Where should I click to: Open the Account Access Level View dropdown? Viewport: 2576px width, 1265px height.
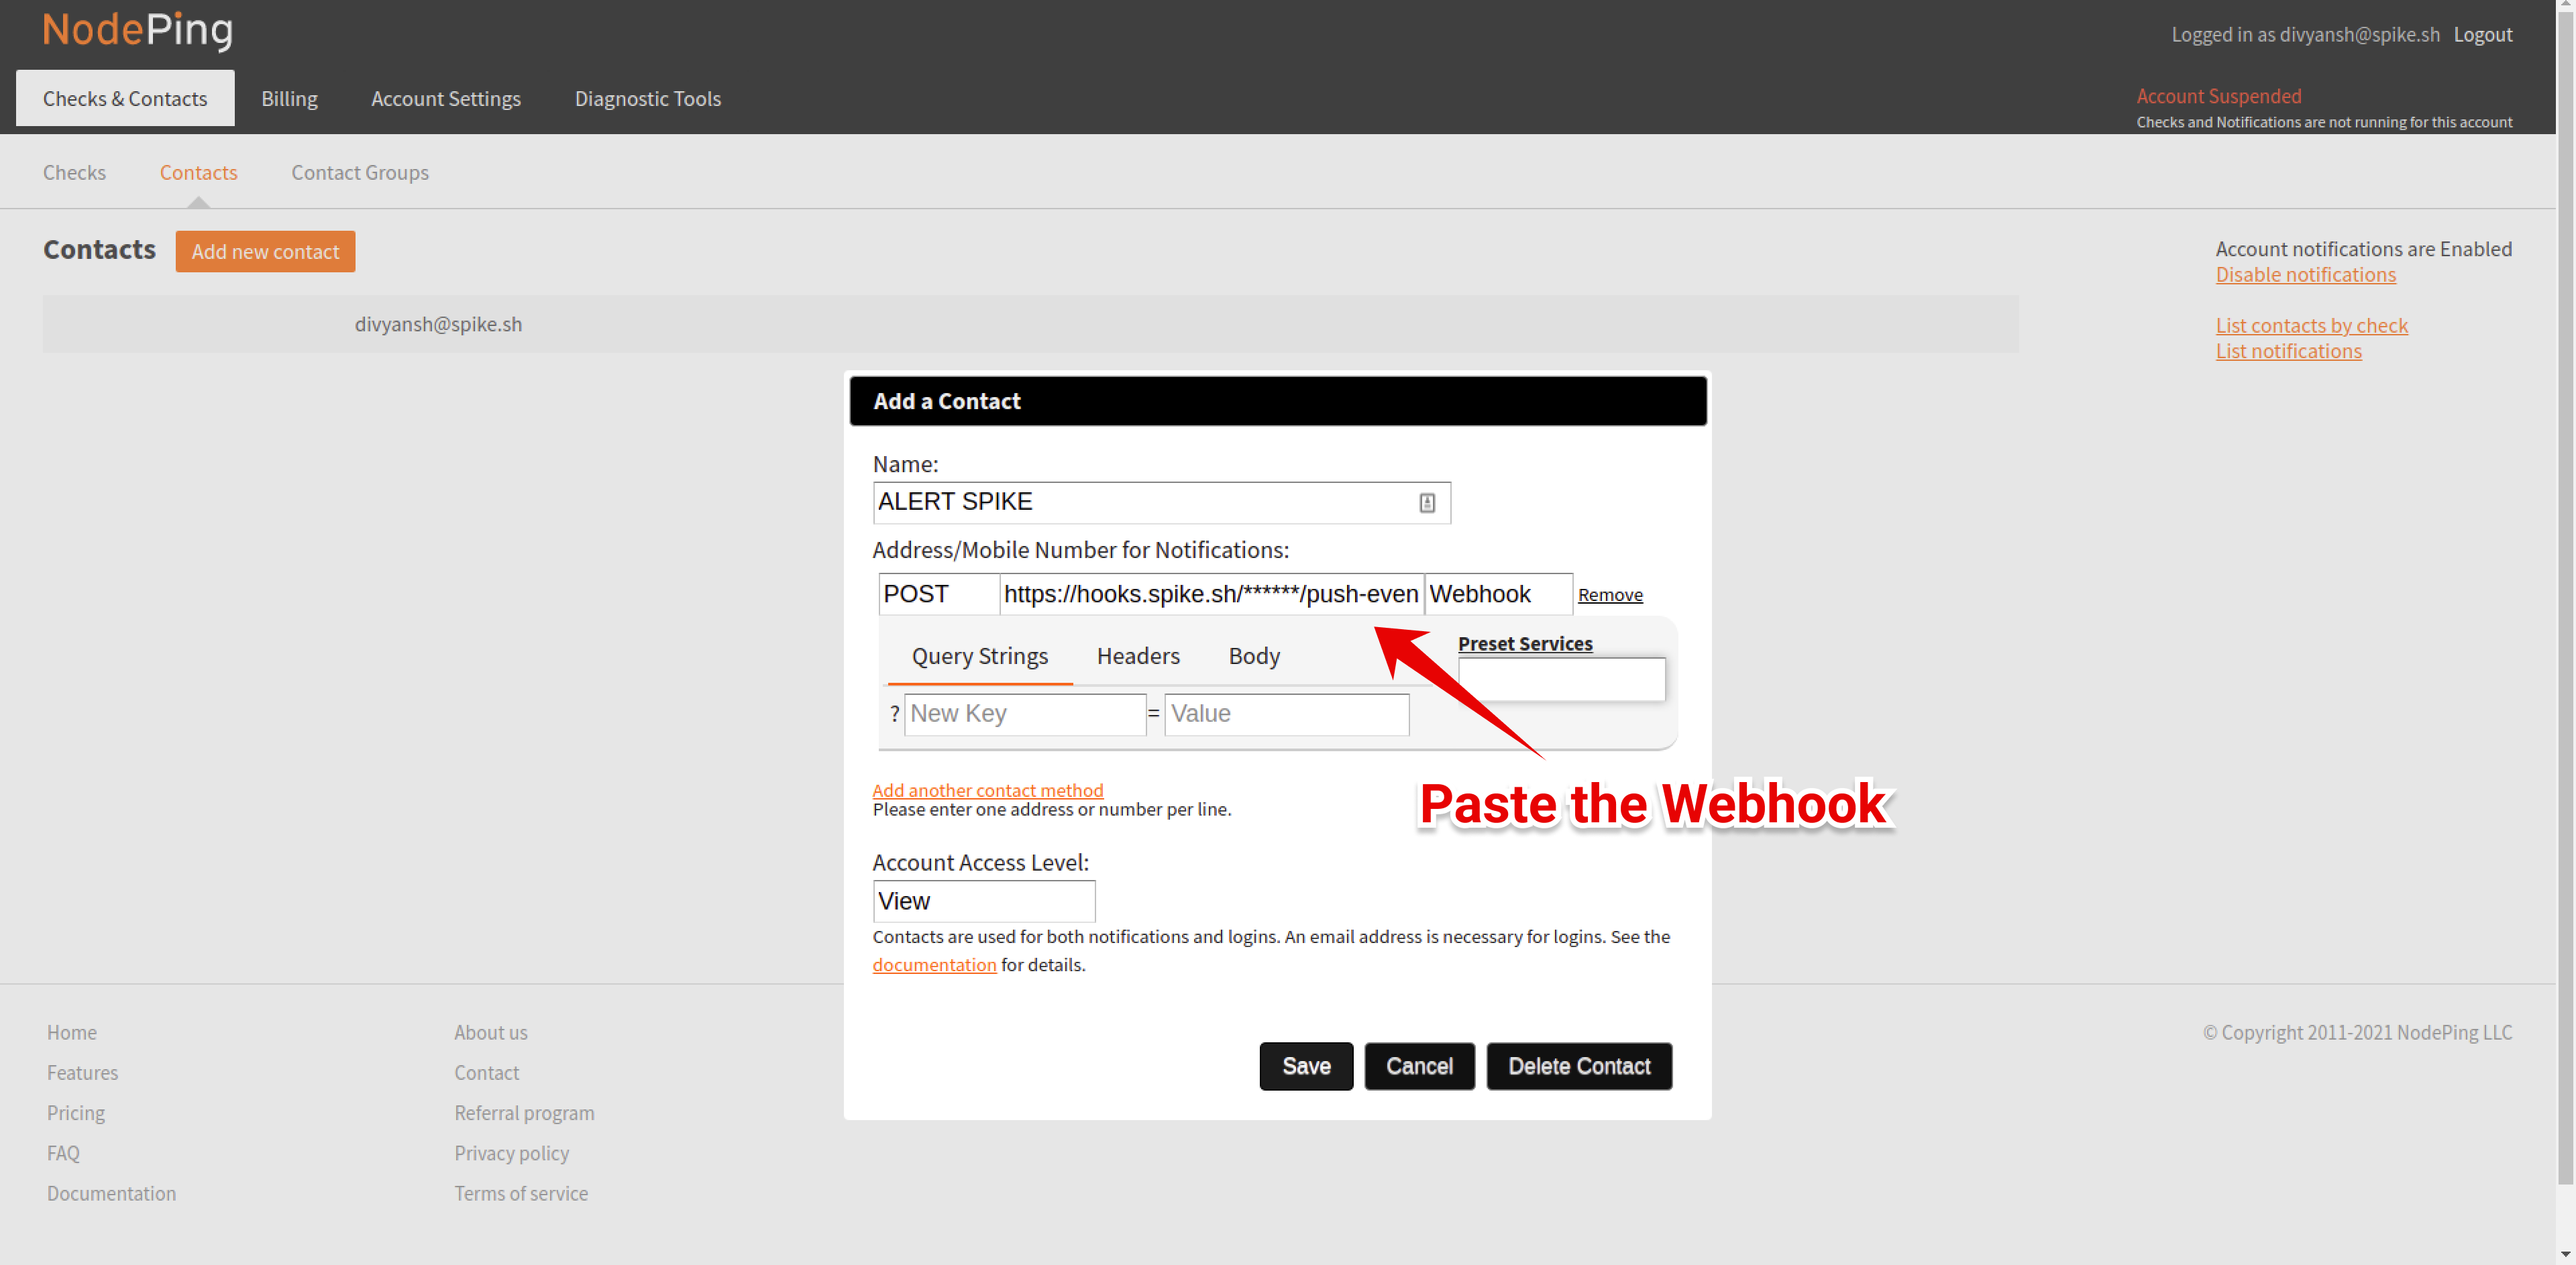click(984, 902)
